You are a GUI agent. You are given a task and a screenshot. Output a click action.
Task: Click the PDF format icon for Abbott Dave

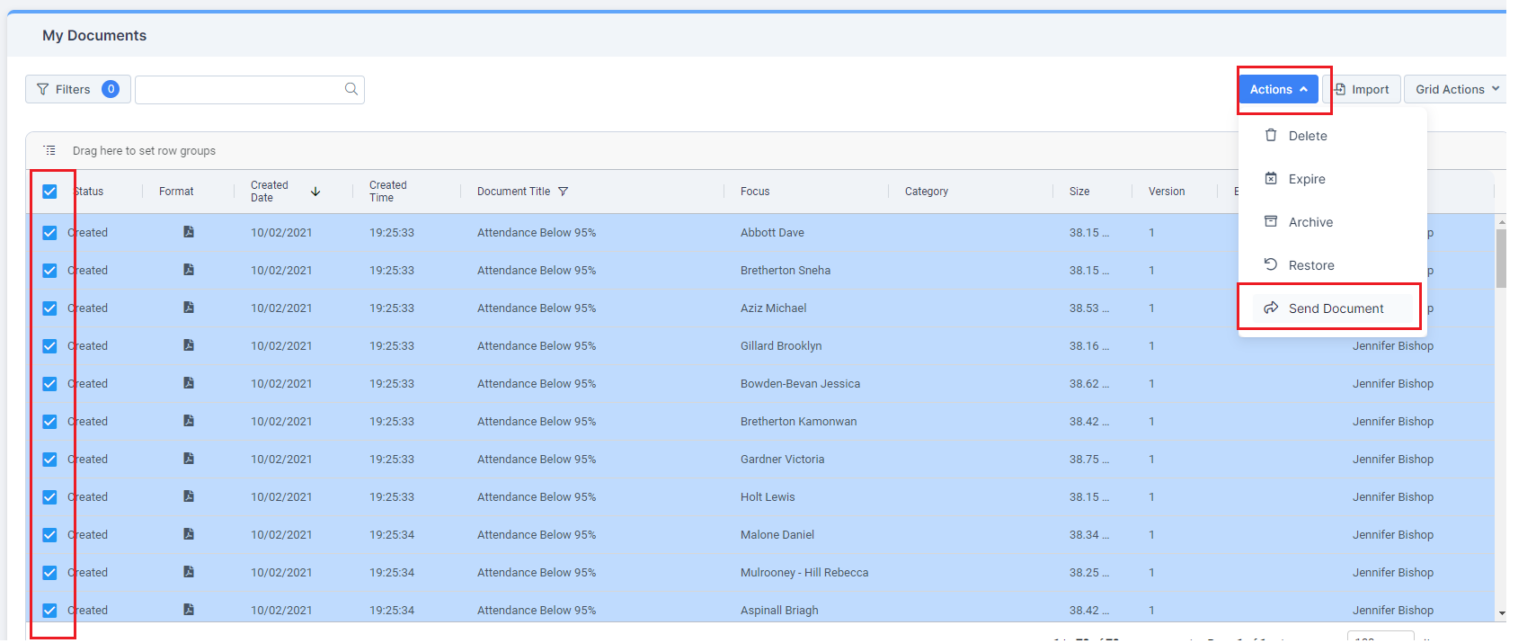click(x=188, y=232)
